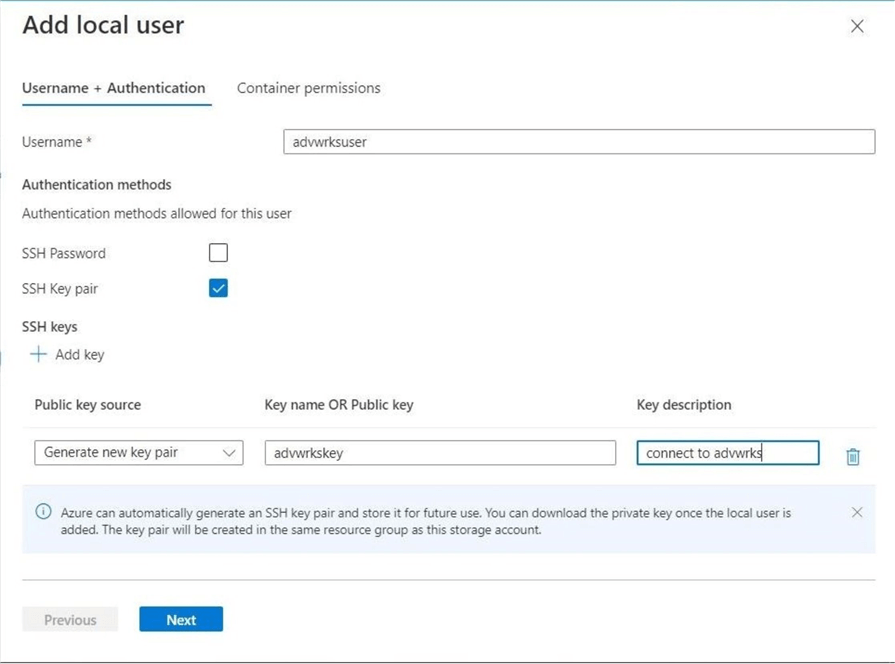Dismiss the SSH key pair info banner
The image size is (895, 664).
[x=857, y=512]
